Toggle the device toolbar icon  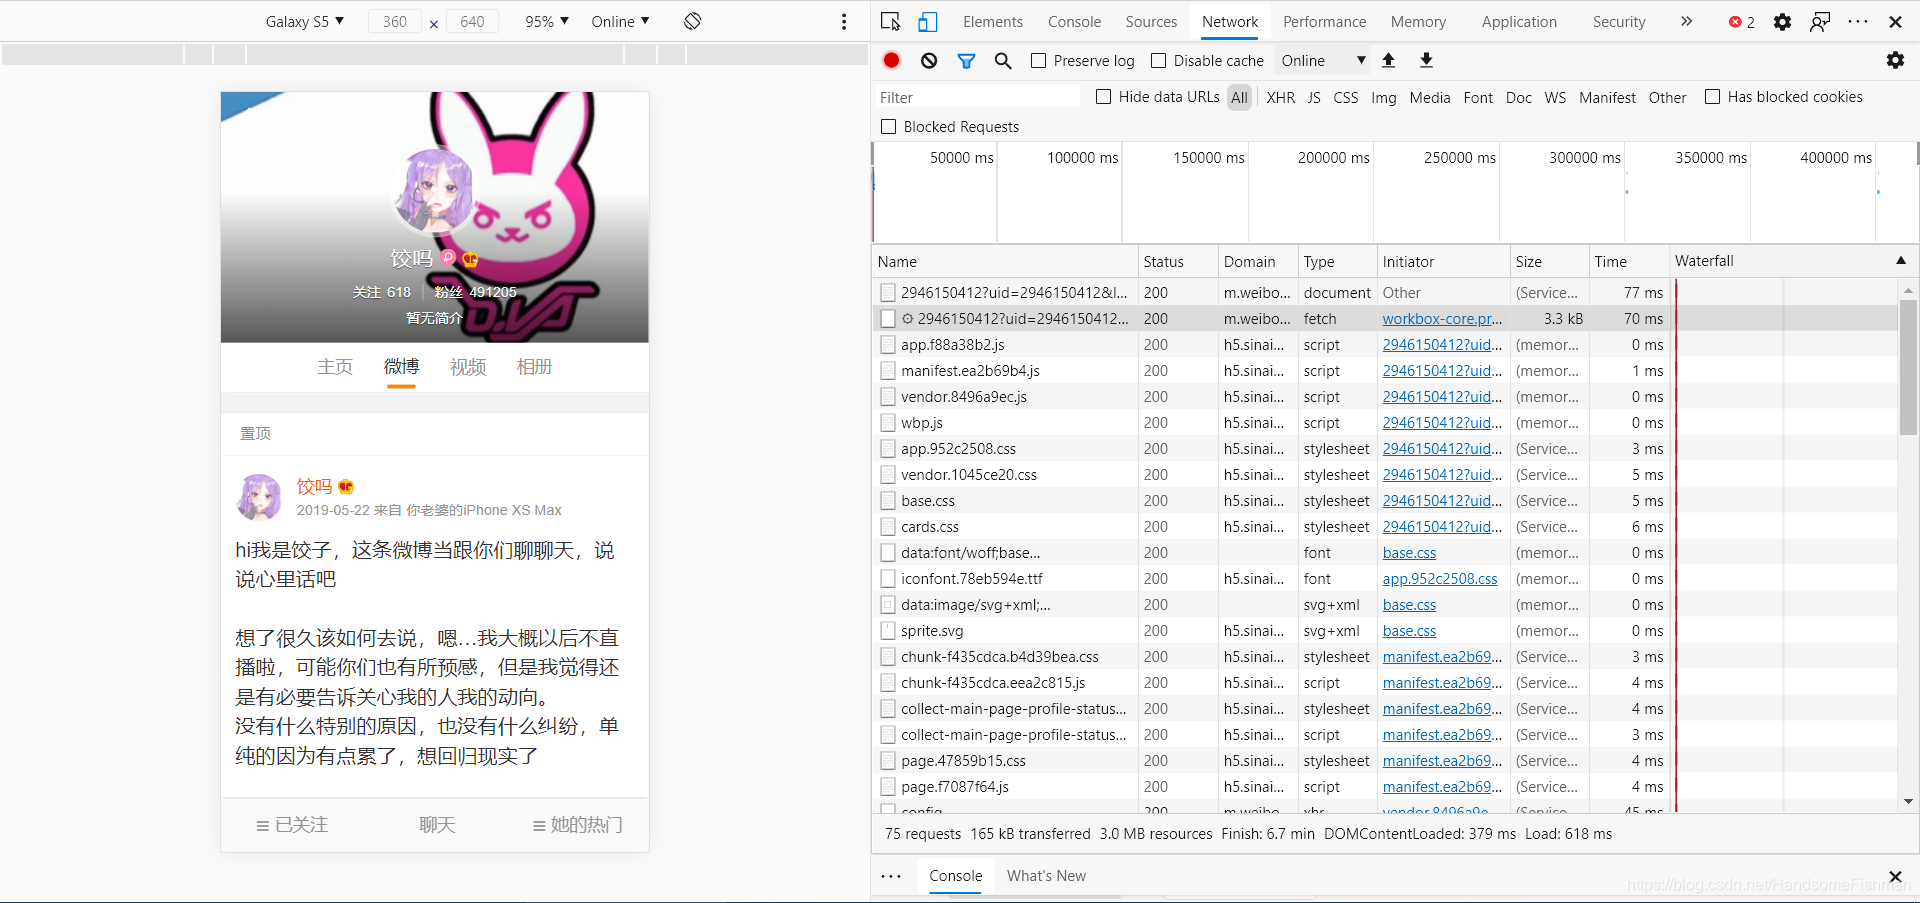(x=928, y=21)
